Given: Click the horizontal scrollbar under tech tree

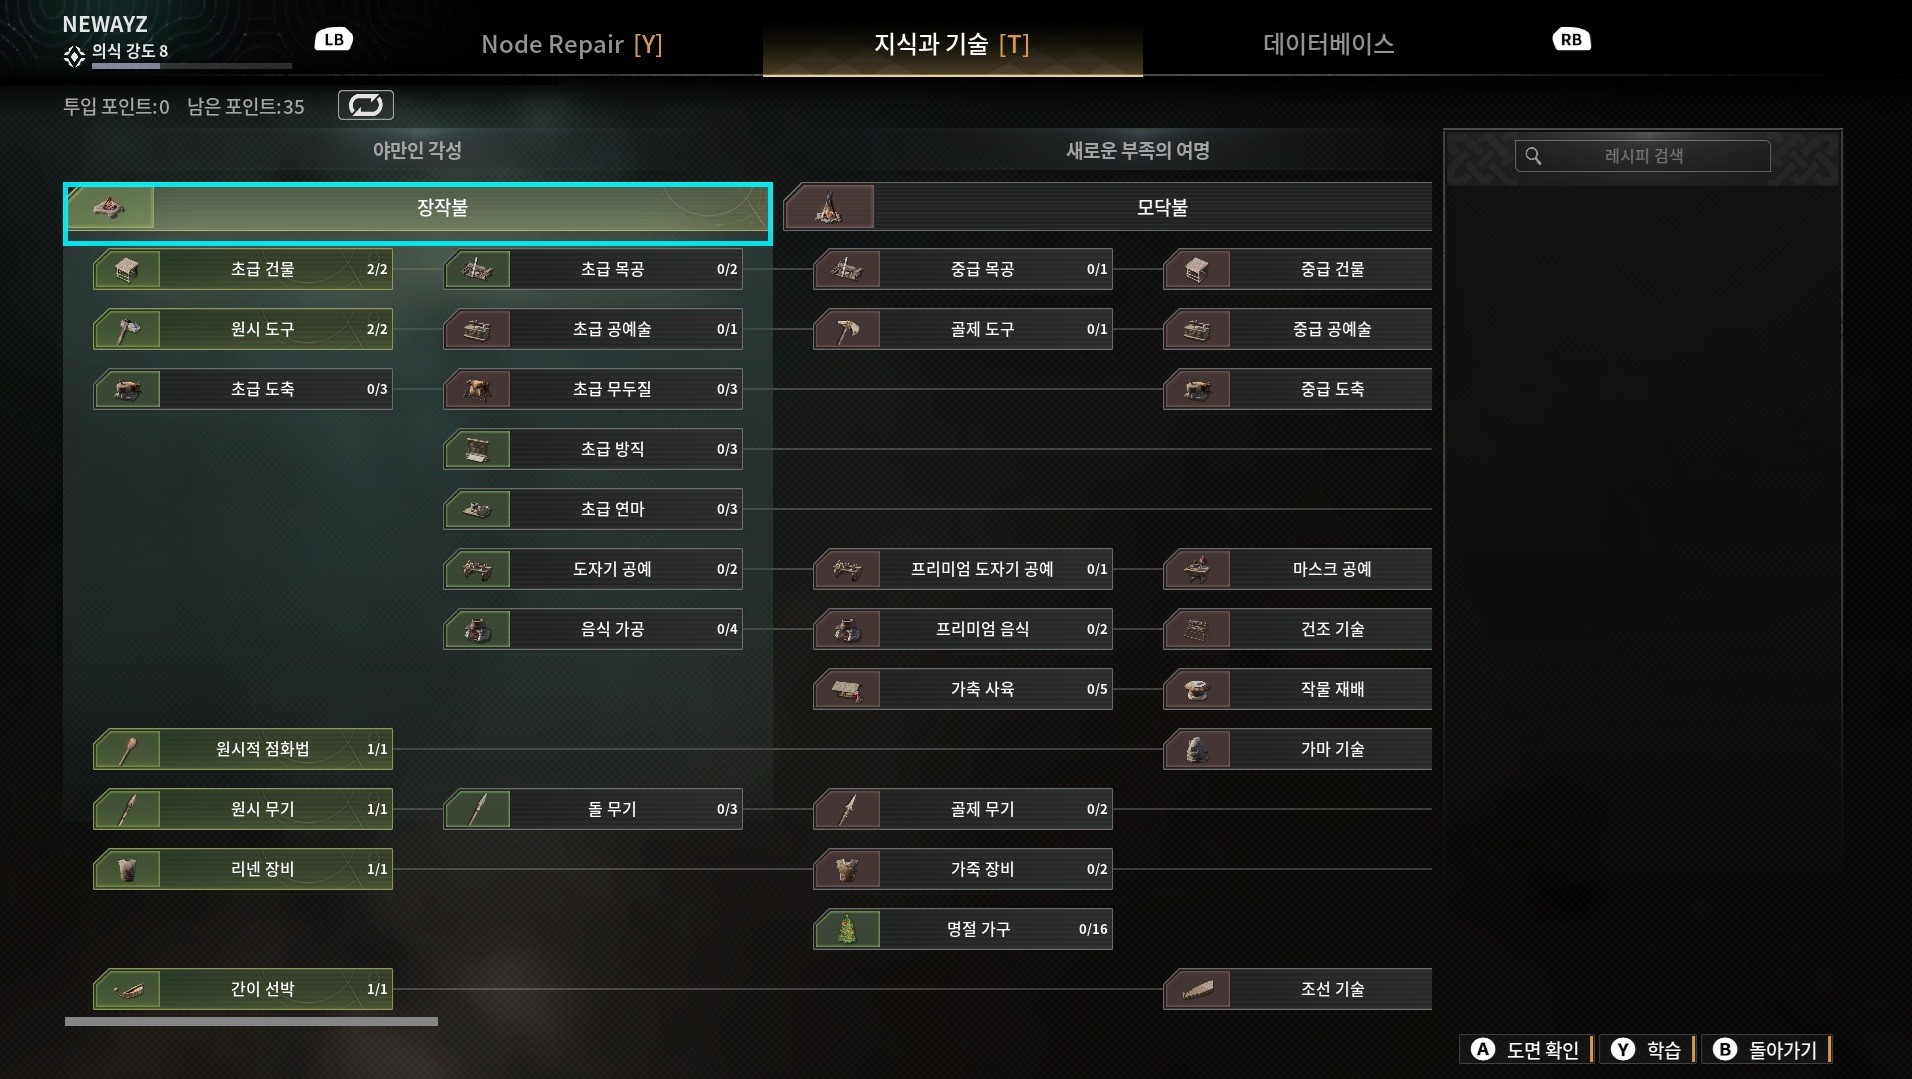Looking at the screenshot, I should coord(251,1021).
